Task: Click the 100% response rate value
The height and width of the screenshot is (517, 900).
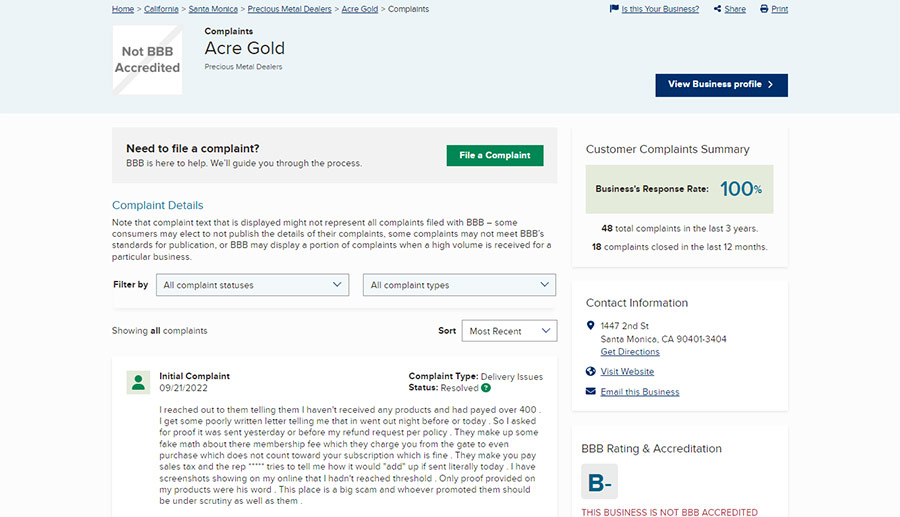Action: [x=740, y=189]
